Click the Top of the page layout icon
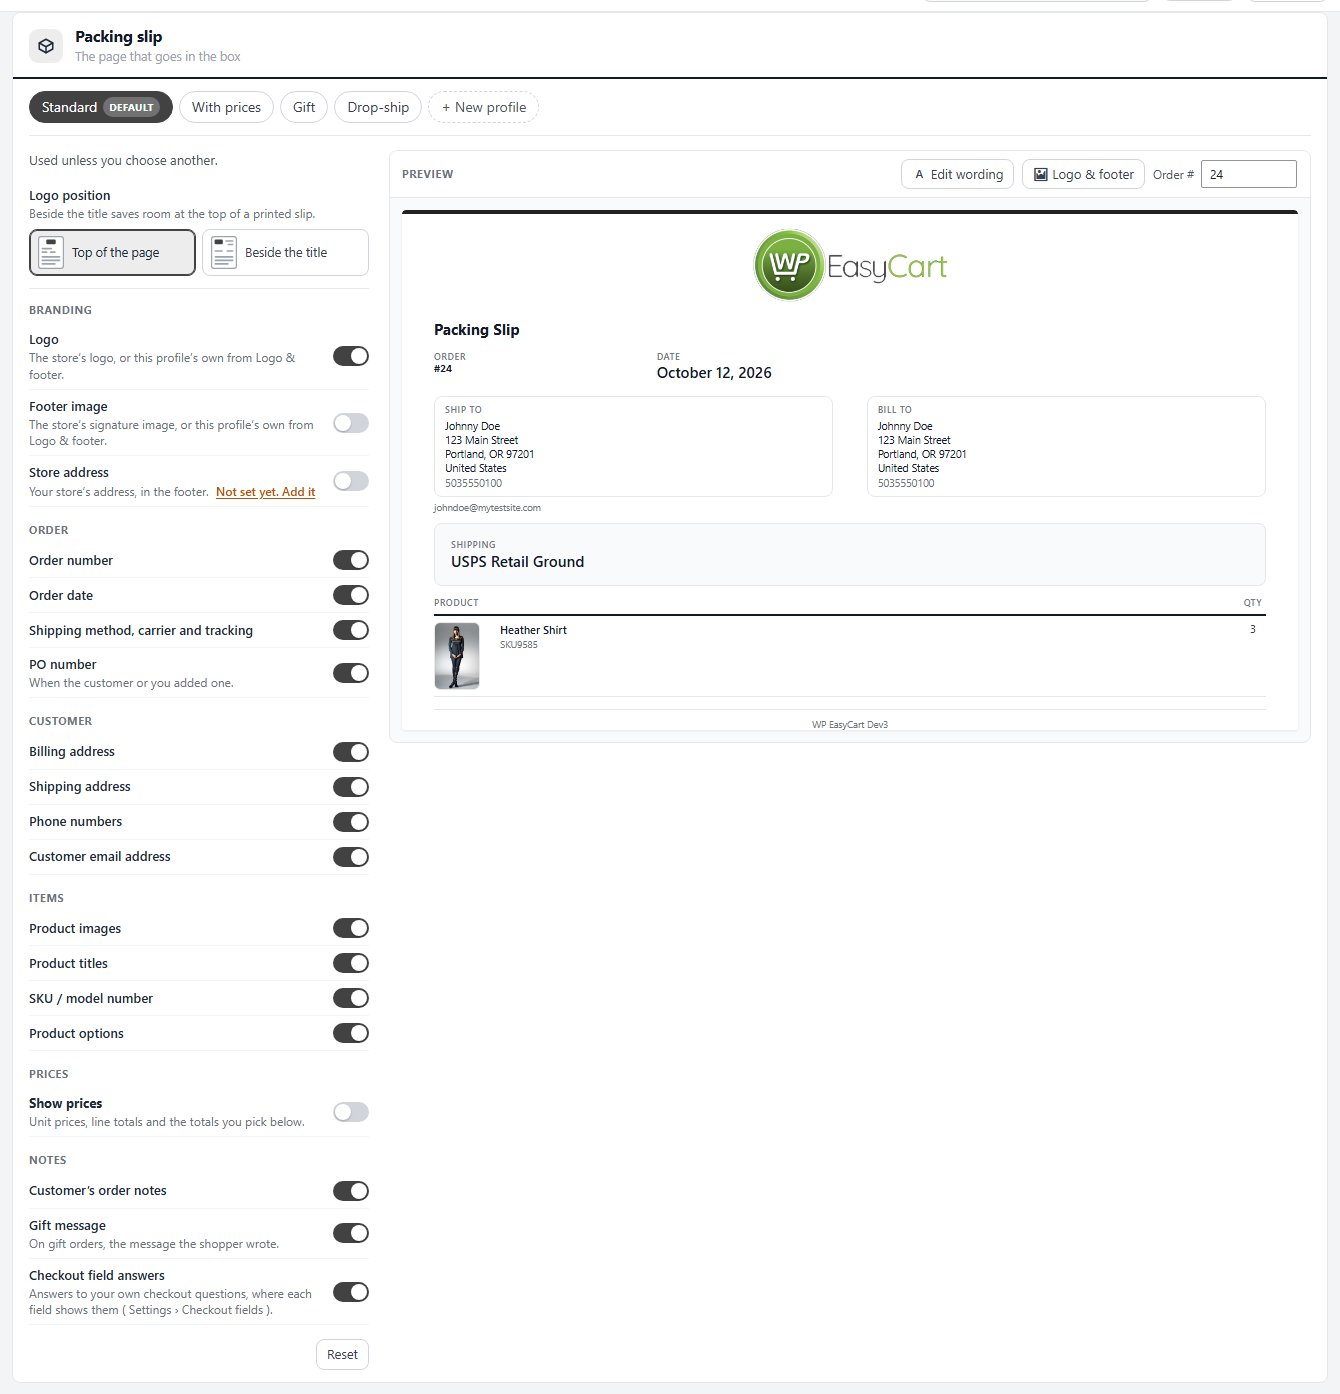Viewport: 1340px width, 1394px height. click(51, 252)
